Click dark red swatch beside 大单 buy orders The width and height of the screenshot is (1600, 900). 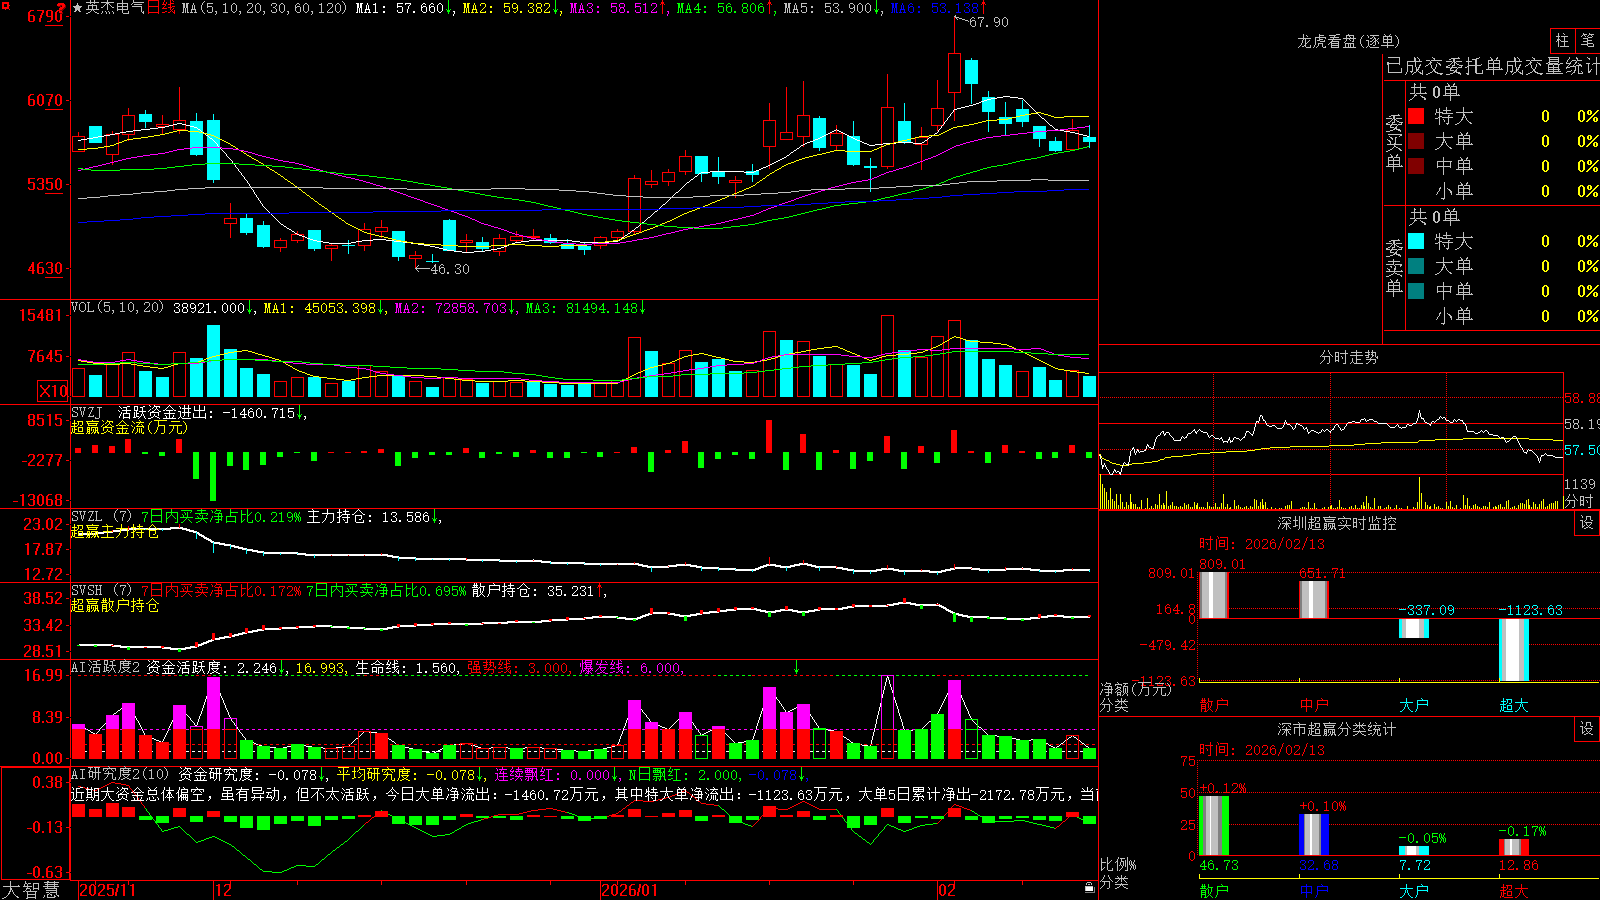point(1416,141)
